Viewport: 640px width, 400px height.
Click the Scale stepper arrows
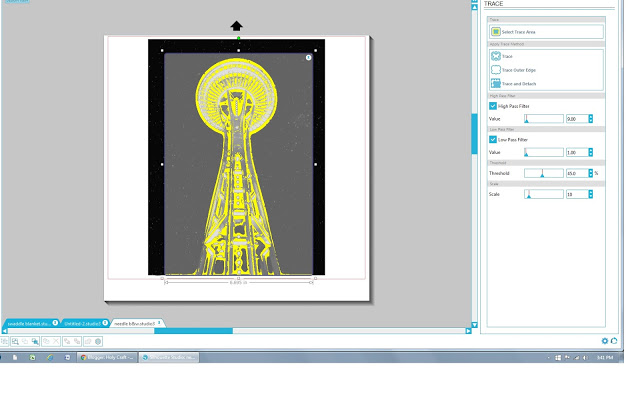pos(591,194)
